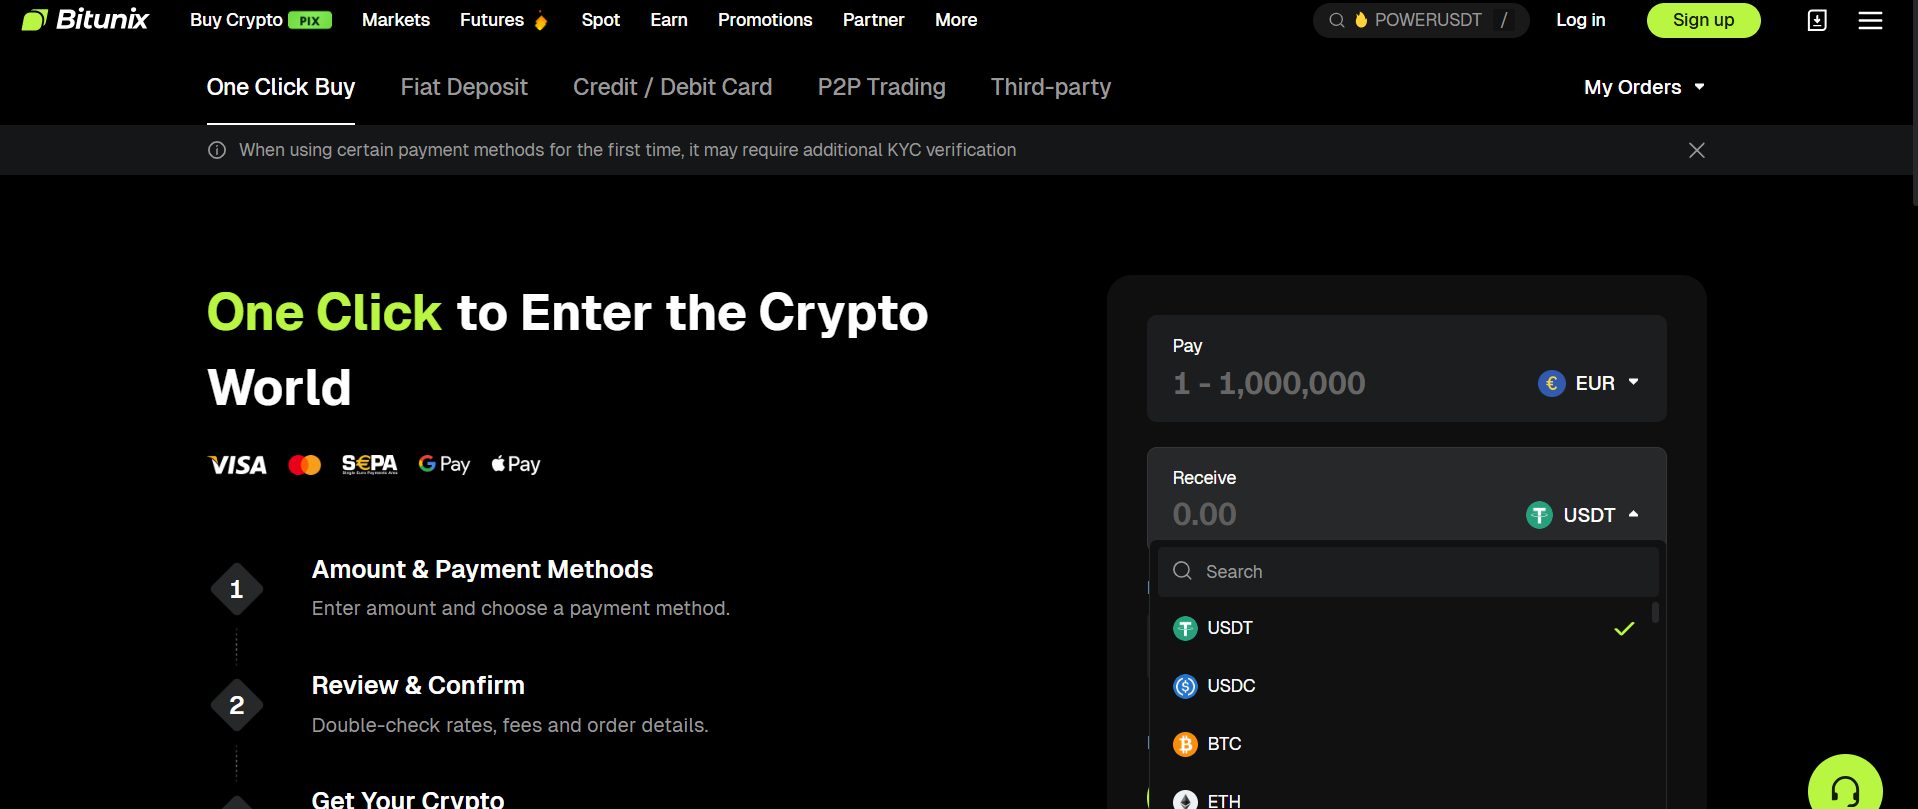Viewport: 1918px width, 809px height.
Task: Open the download app icon
Action: pyautogui.click(x=1817, y=20)
